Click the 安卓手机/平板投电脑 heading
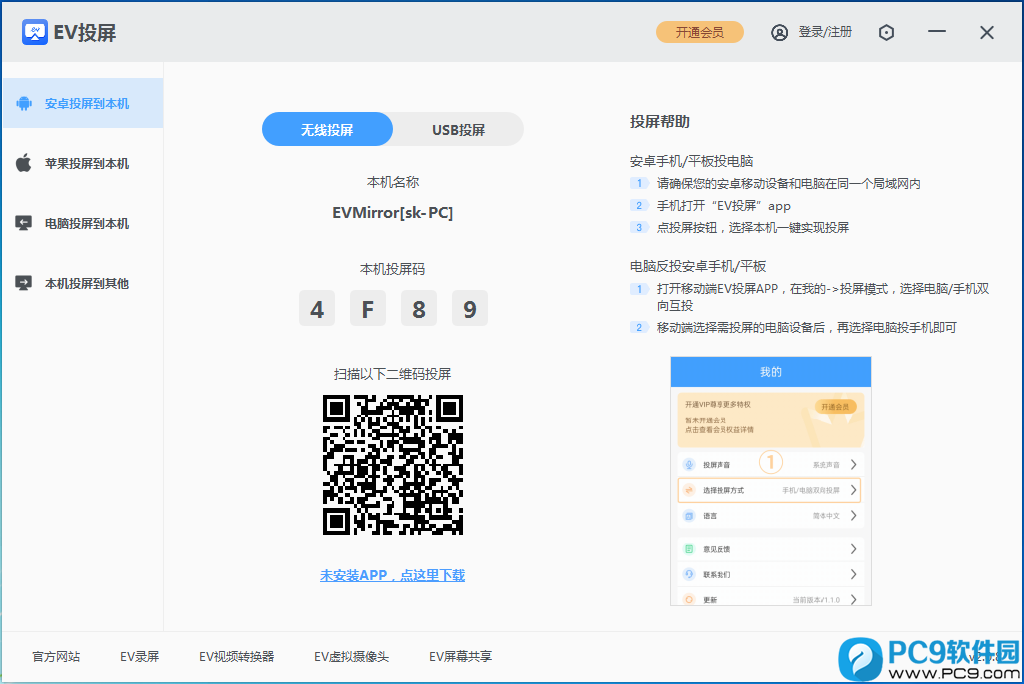 click(692, 161)
